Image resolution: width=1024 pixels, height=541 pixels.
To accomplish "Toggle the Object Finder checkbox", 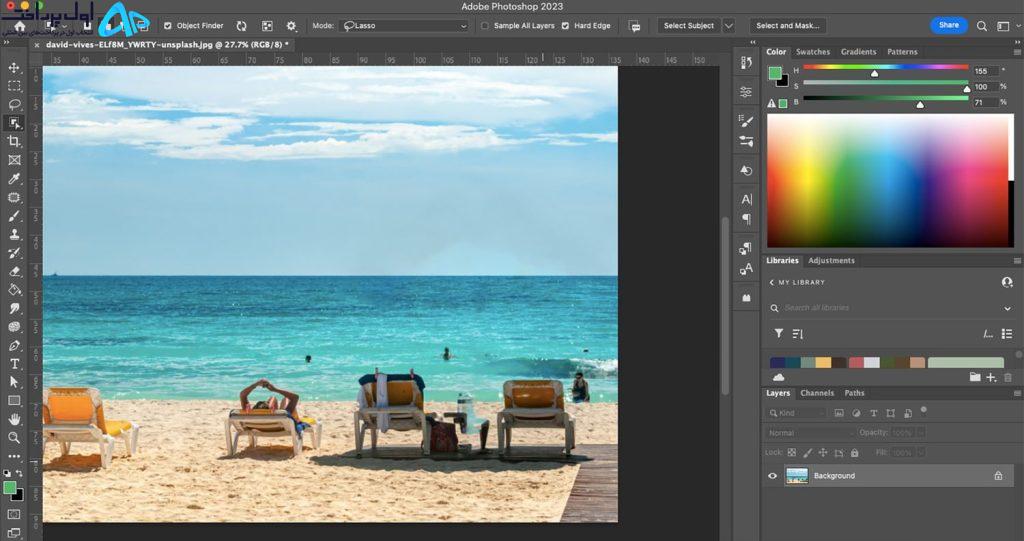I will click(x=168, y=26).
